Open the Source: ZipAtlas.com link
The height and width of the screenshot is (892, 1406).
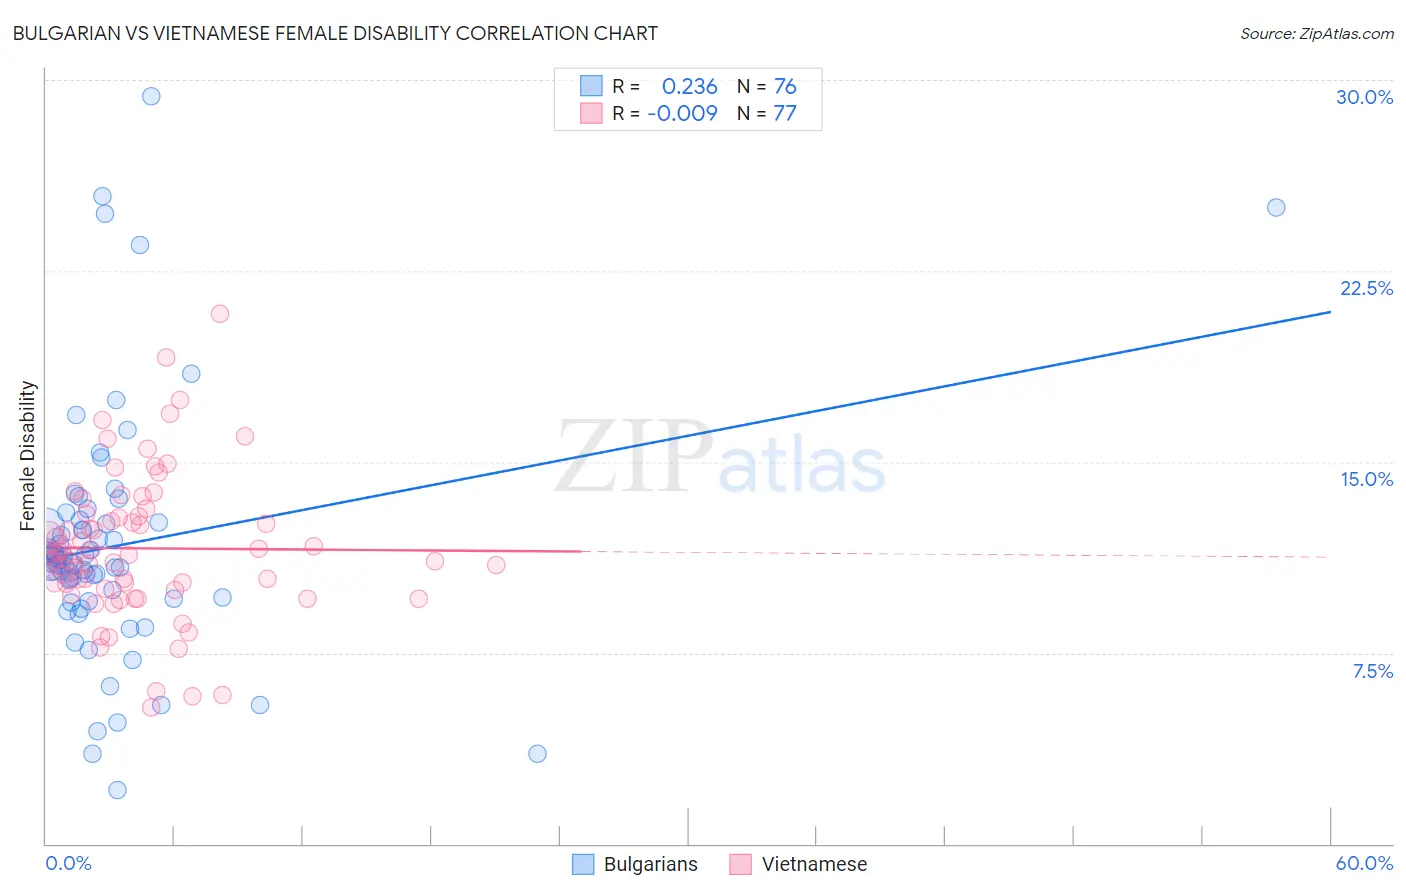[1317, 33]
